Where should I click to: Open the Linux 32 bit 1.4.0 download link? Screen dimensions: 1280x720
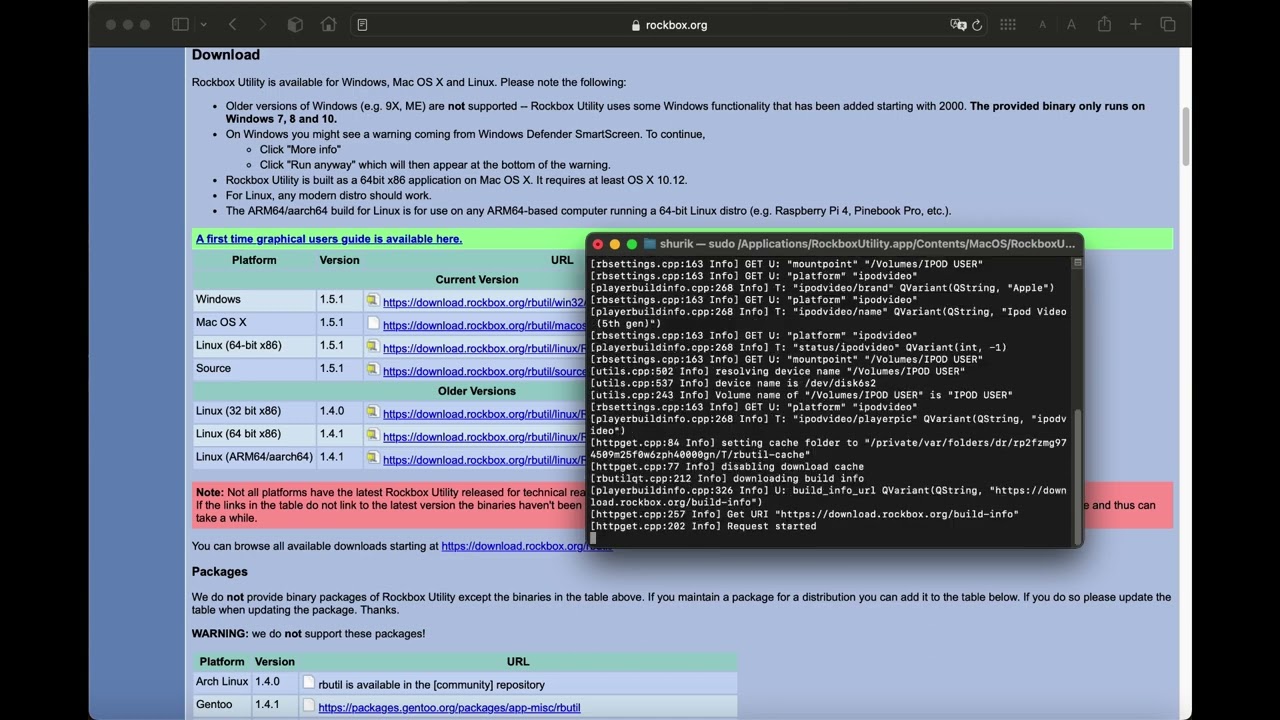[x=484, y=414]
